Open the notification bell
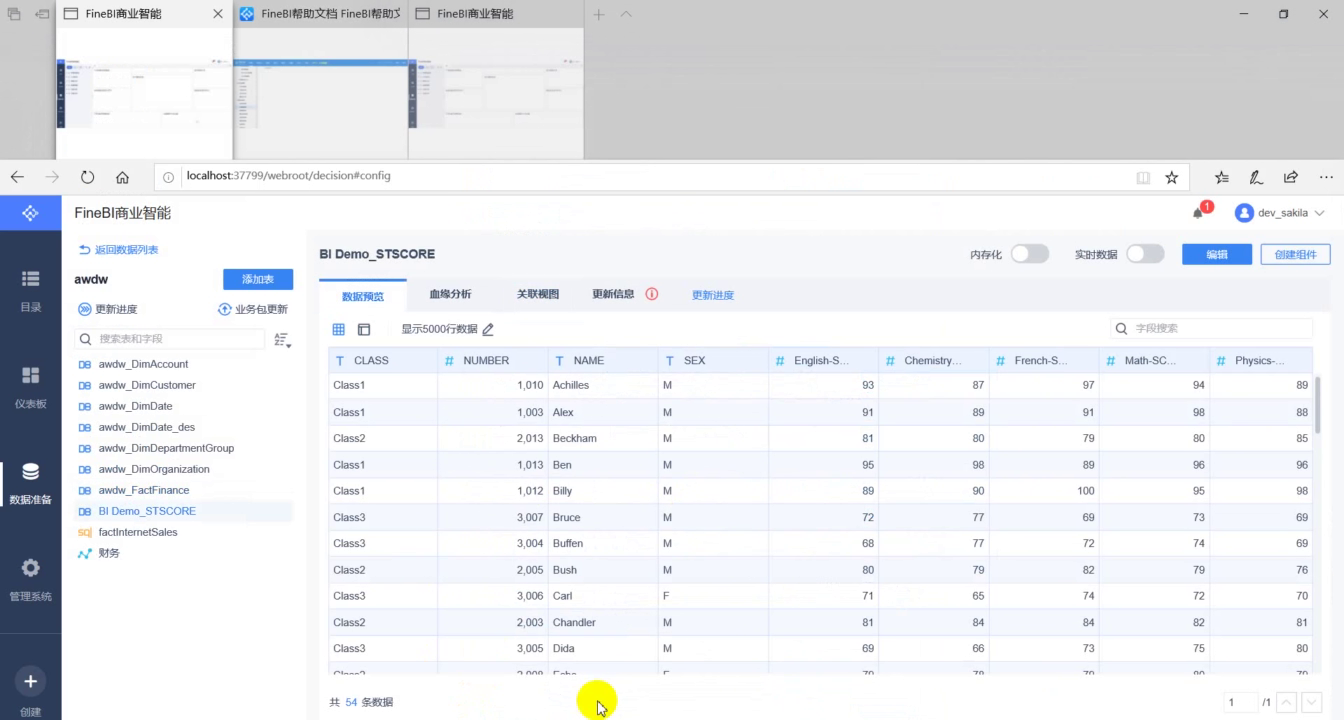The width and height of the screenshot is (1344, 720). pos(1198,213)
